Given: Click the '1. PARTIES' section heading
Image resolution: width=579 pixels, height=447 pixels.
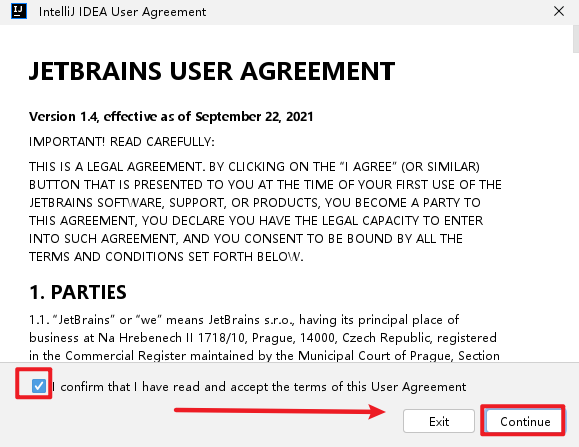Looking at the screenshot, I should point(78,292).
